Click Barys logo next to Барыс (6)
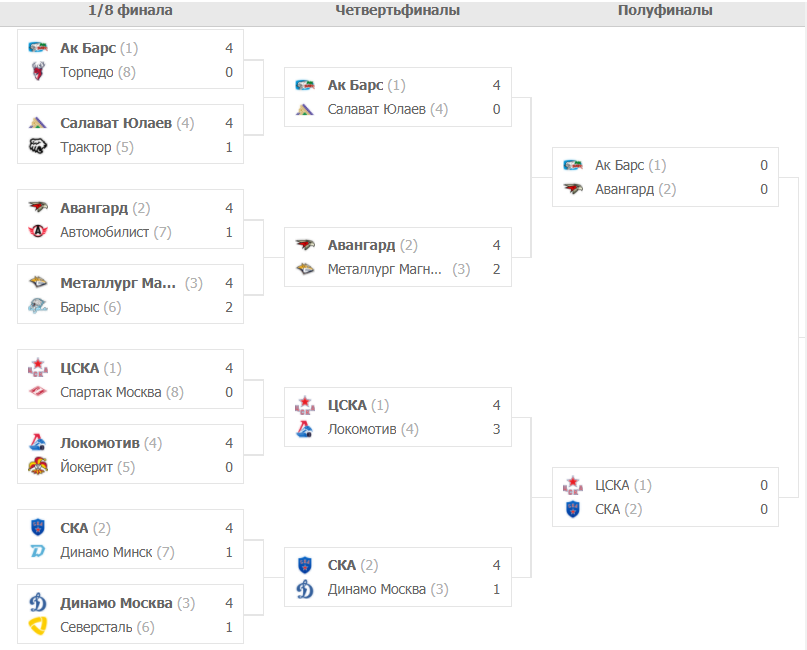Viewport: 807px width, 650px height. 38,307
